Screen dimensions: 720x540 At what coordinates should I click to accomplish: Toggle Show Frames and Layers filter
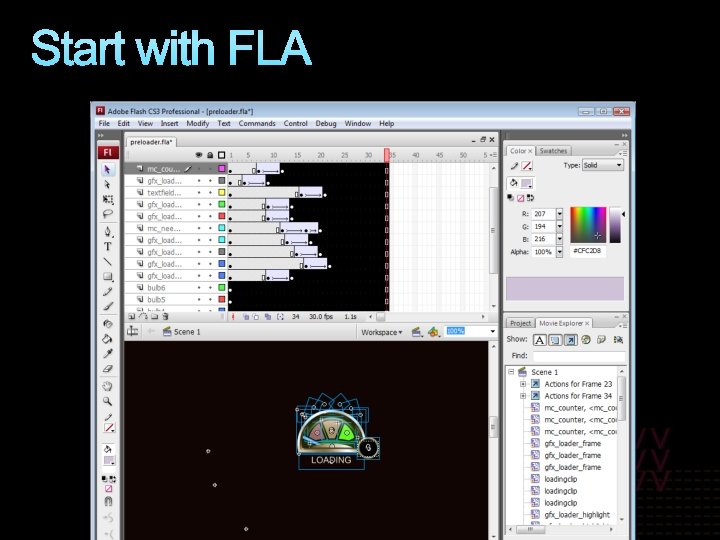click(601, 340)
